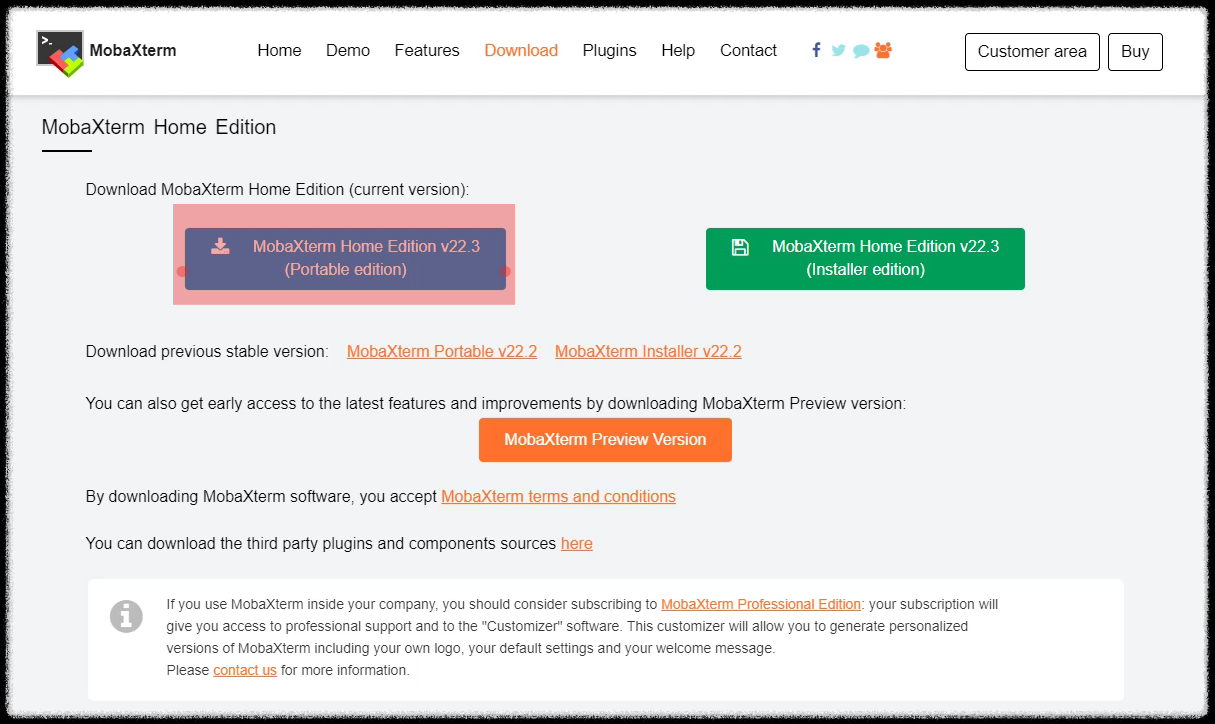
Task: Click the MobaXterm brand name text
Action: [133, 51]
